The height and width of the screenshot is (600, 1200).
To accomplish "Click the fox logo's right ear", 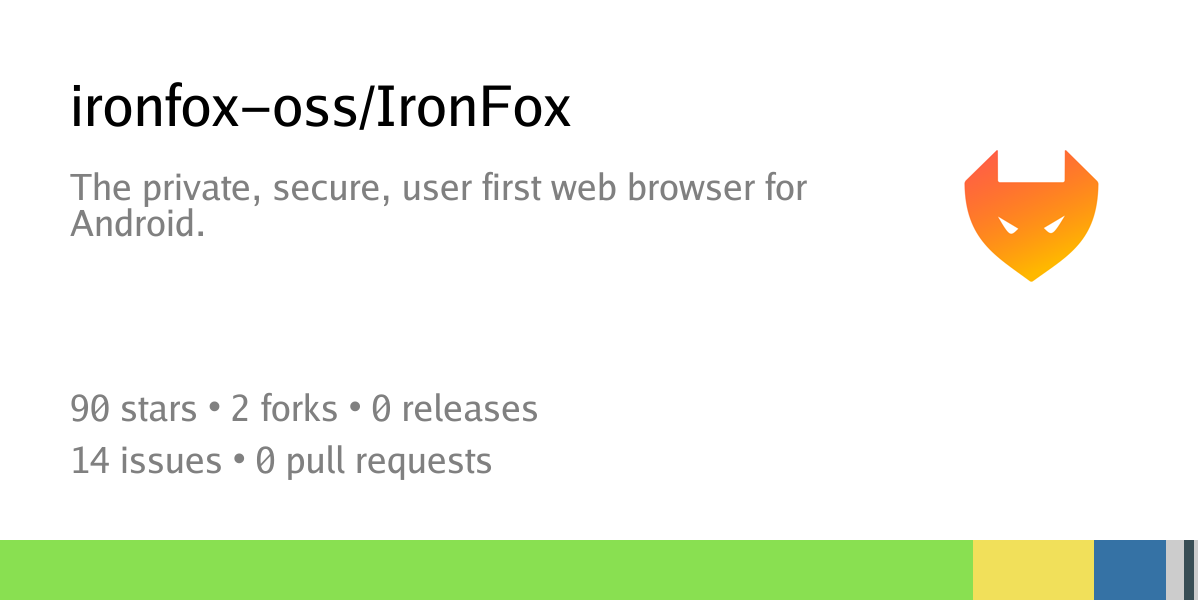I will [1079, 165].
